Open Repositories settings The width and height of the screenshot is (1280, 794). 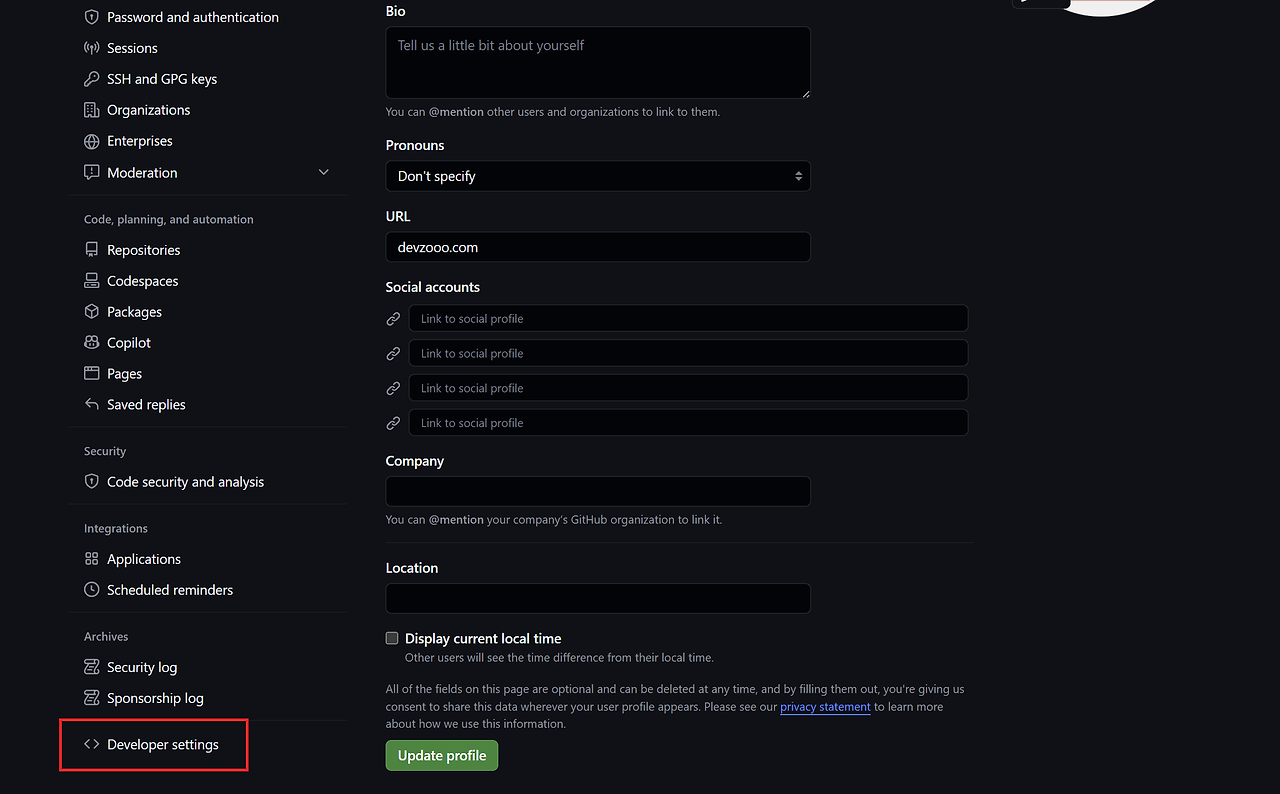point(143,249)
